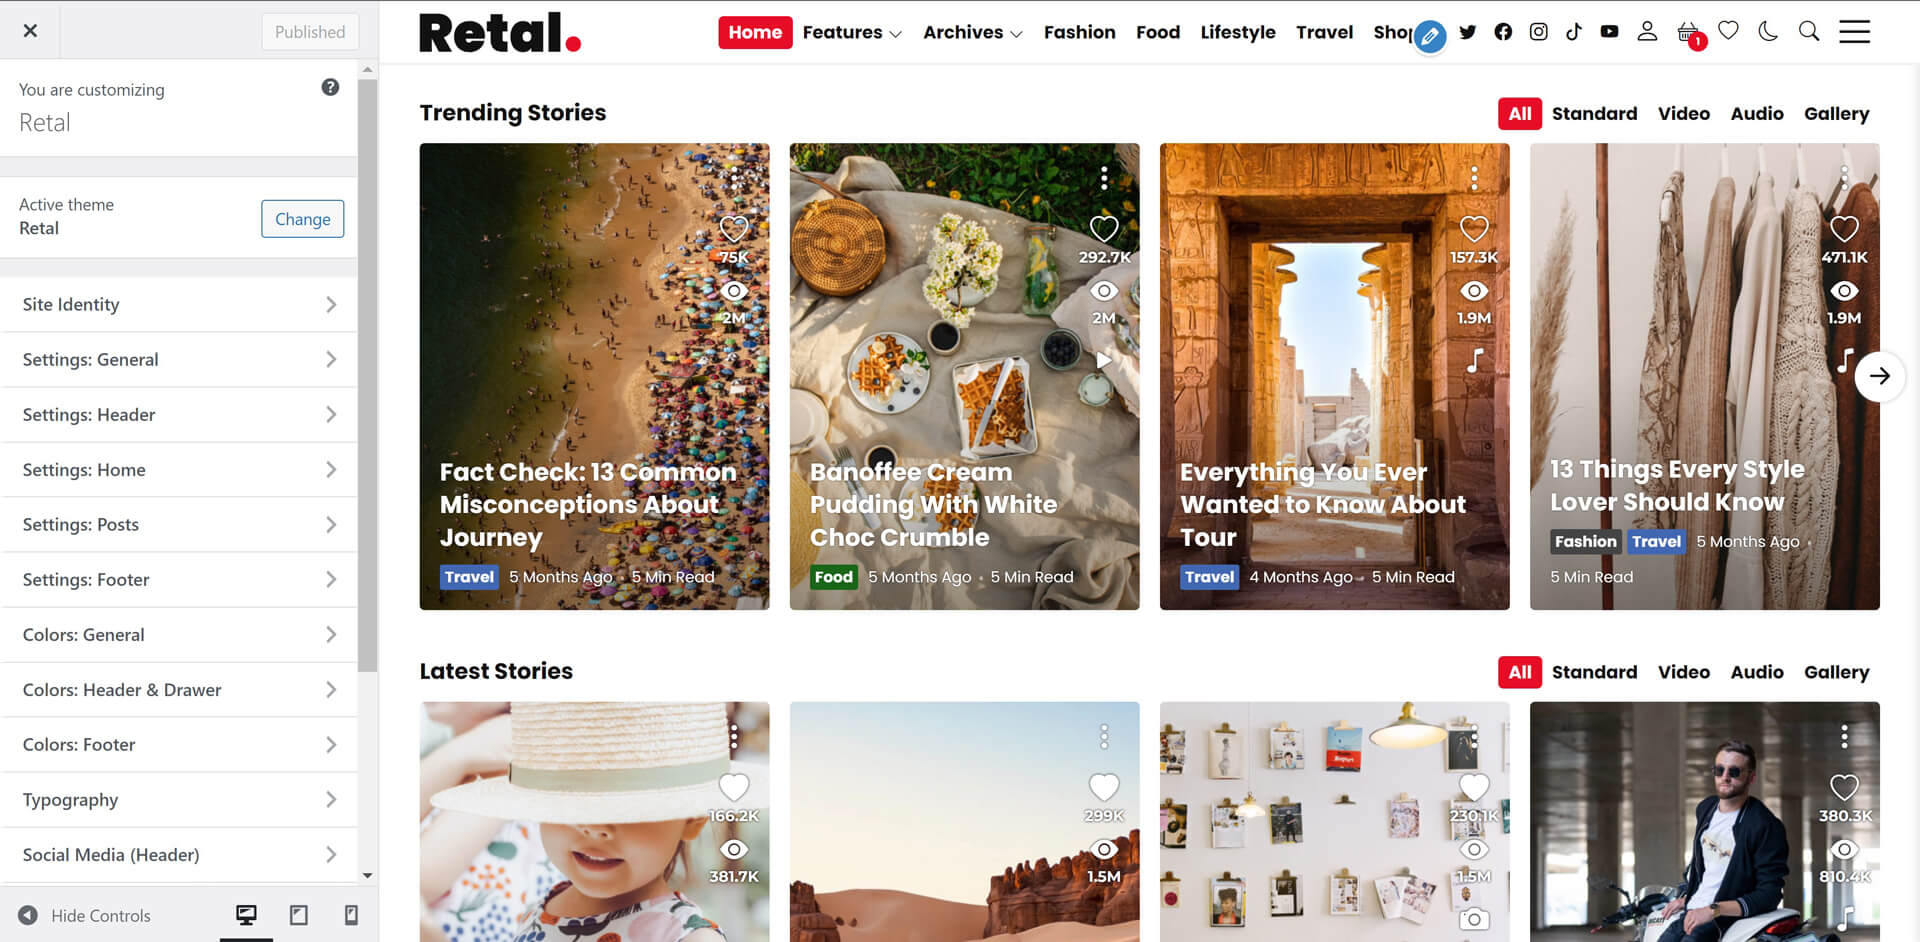Click the customizer help question mark icon
The image size is (1920, 942).
(330, 88)
